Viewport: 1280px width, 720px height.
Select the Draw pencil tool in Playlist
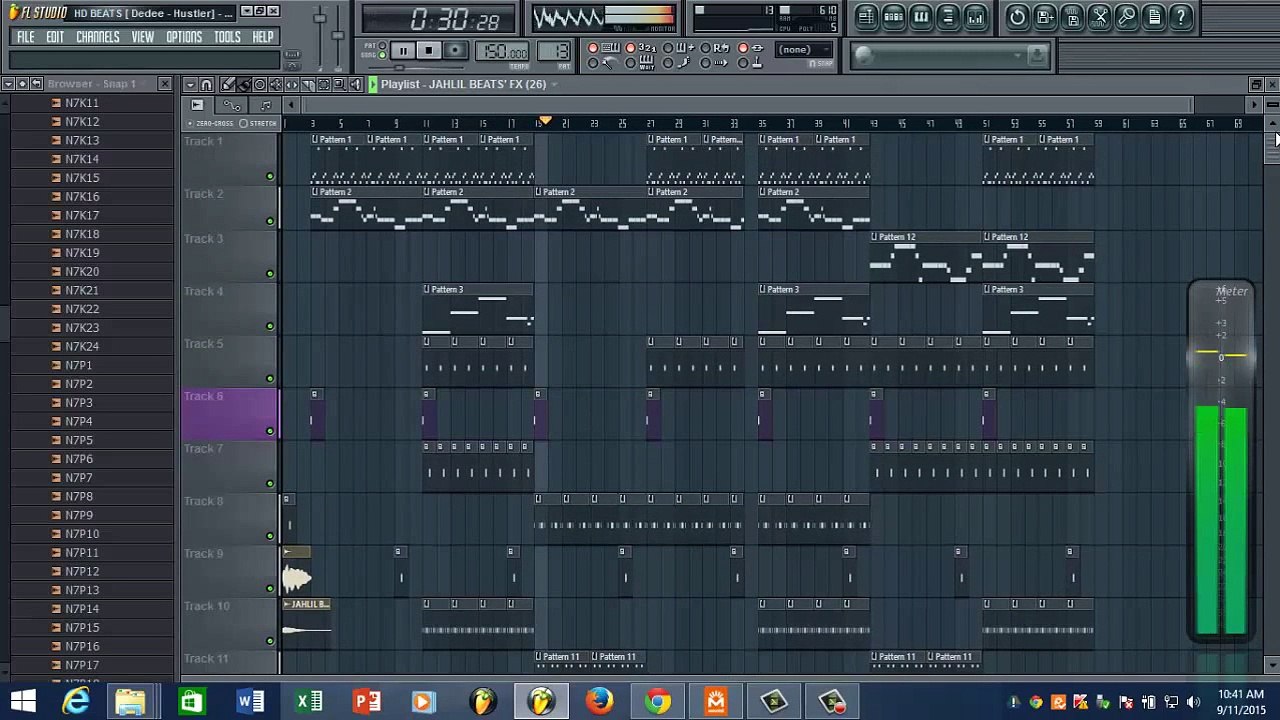[228, 85]
